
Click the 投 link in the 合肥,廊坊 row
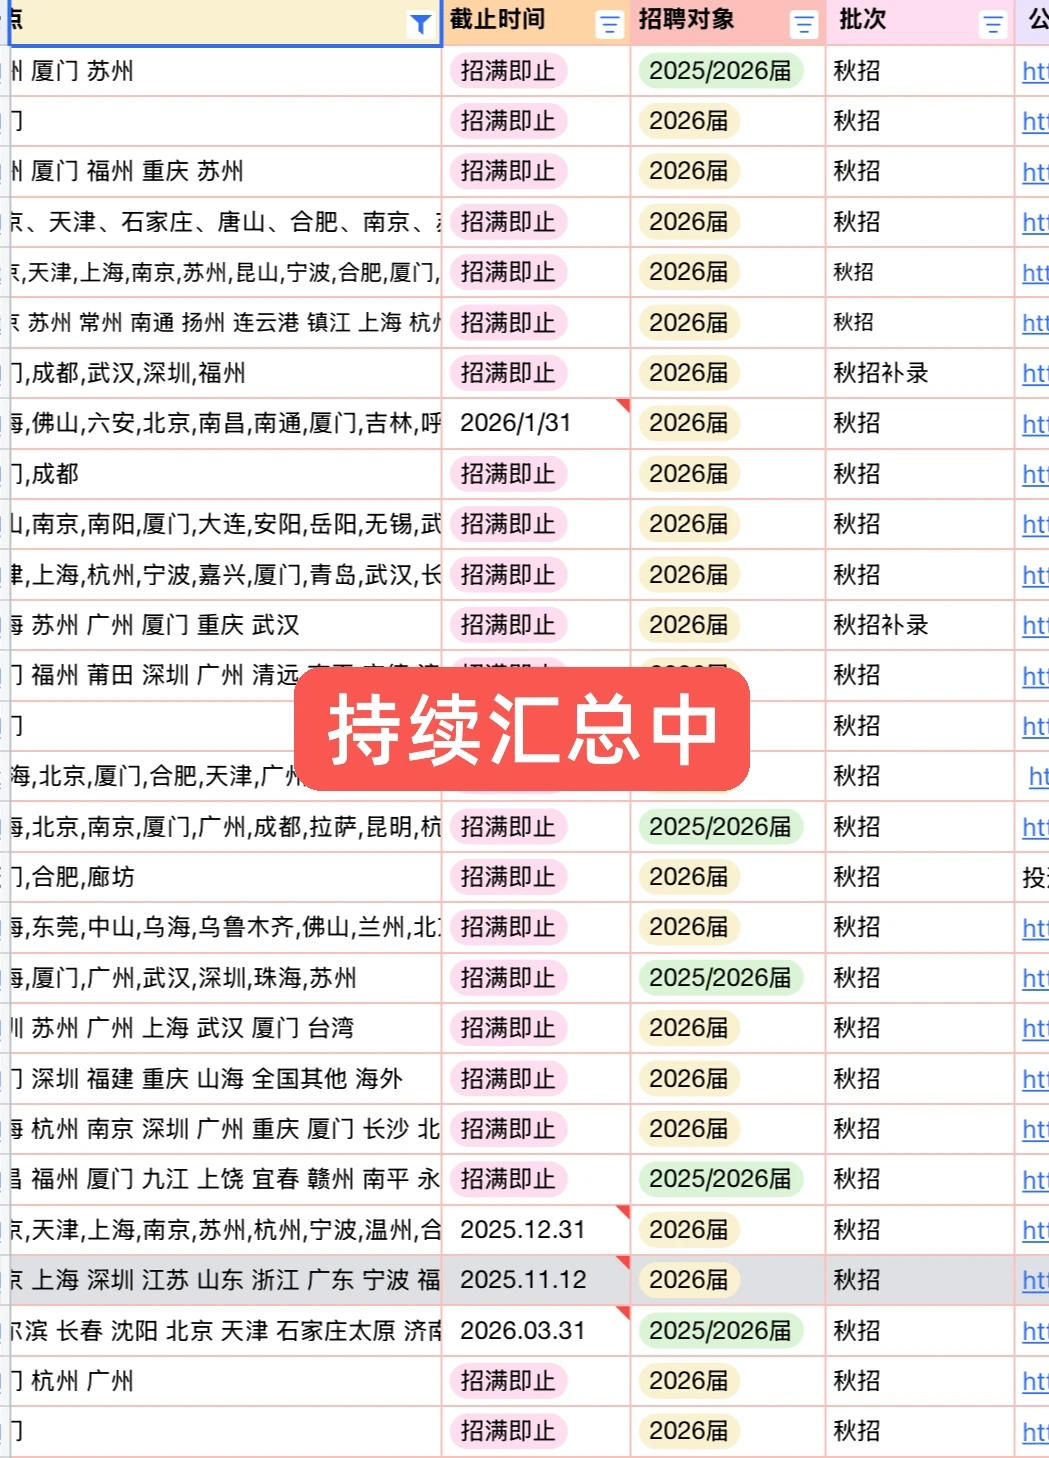click(1031, 877)
